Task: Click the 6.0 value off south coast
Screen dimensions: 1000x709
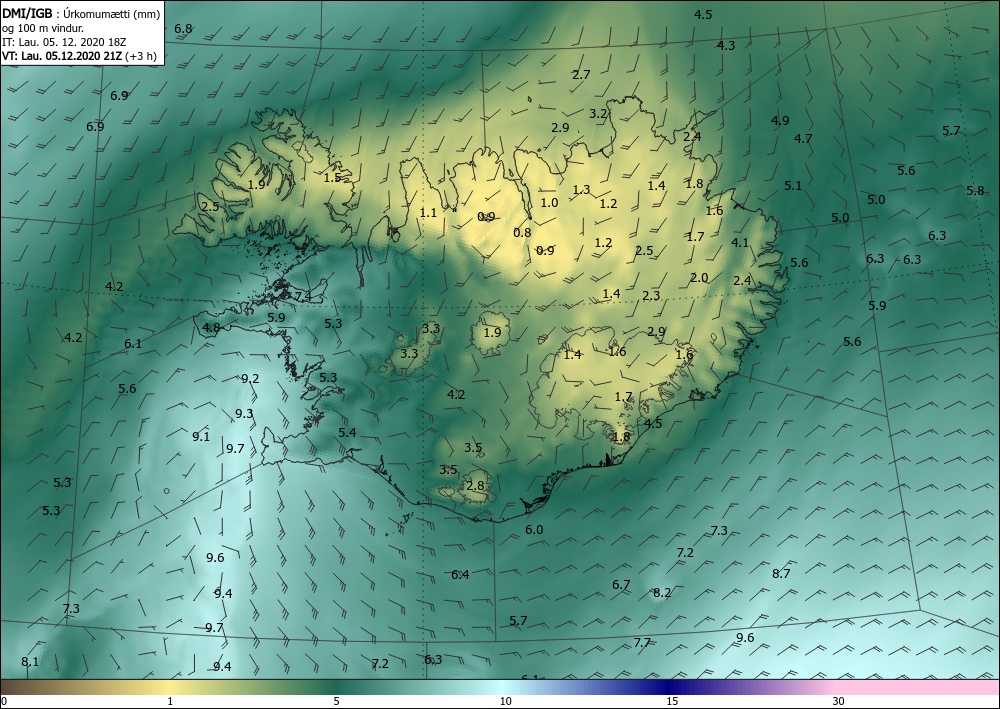Action: coord(534,530)
